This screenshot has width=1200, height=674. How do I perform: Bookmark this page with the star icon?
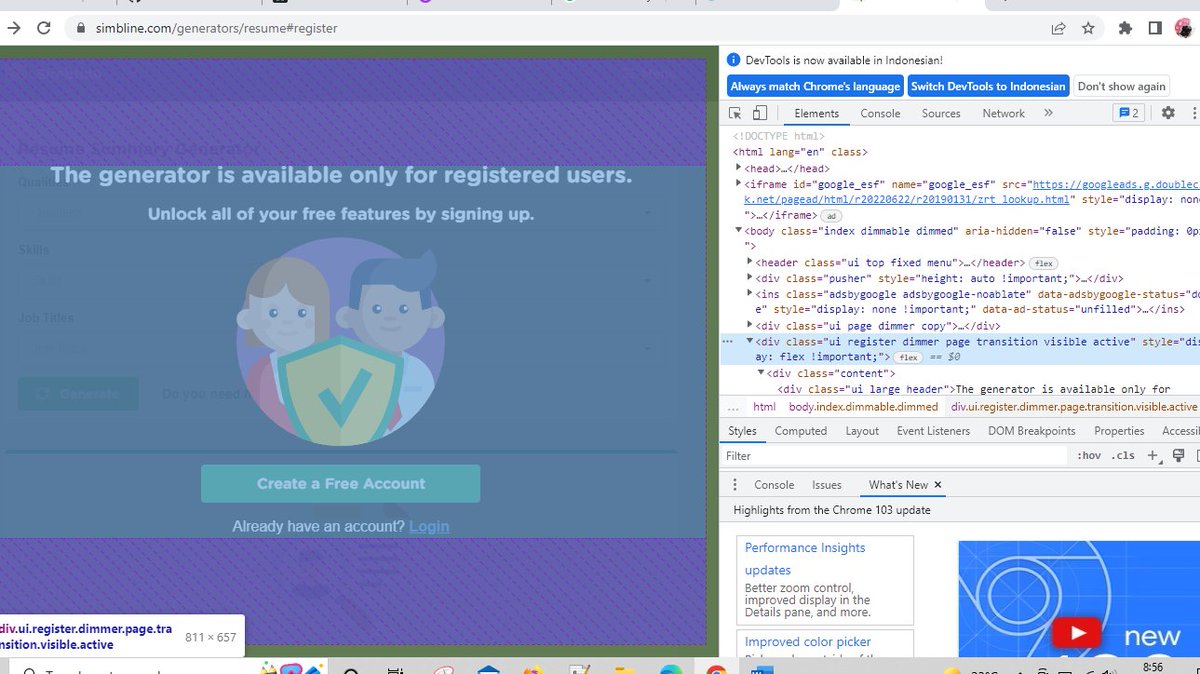(x=1088, y=28)
